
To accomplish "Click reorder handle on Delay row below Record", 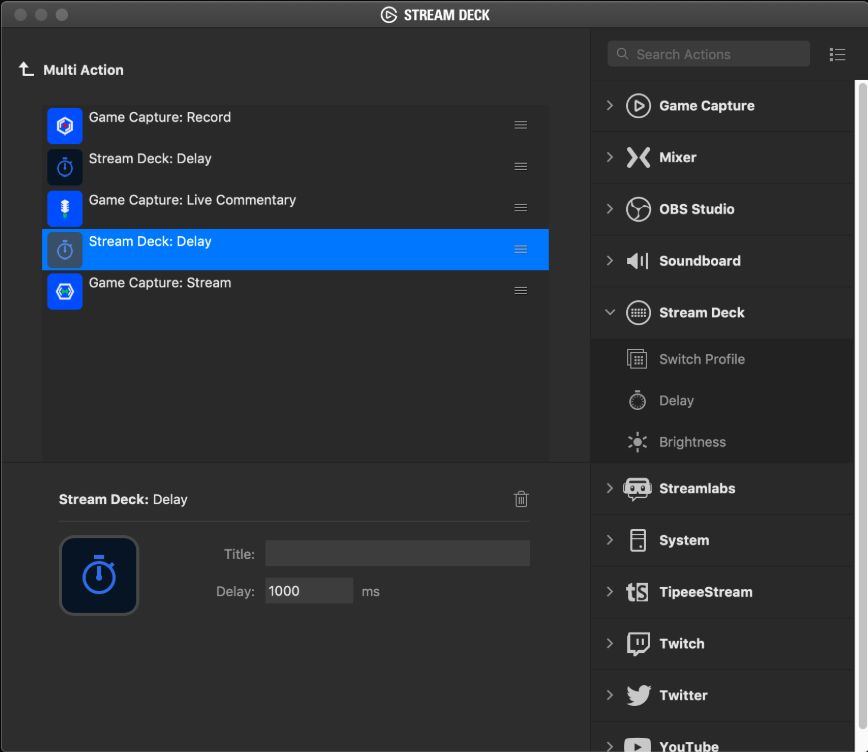I will point(520,167).
